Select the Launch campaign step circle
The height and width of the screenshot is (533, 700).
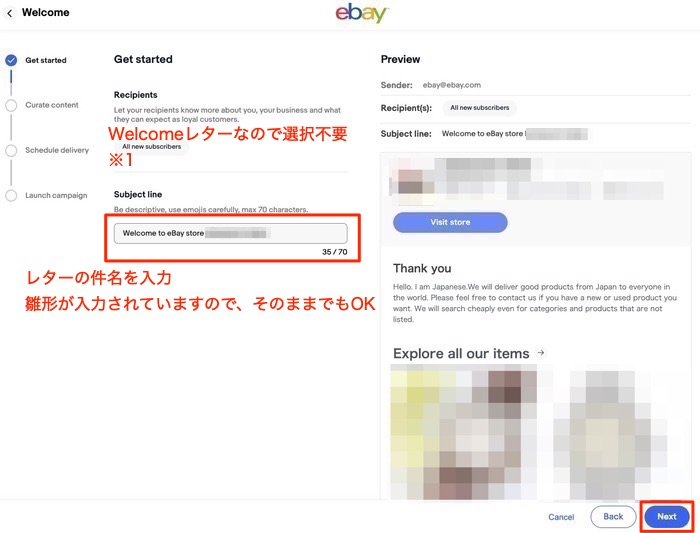(11, 196)
